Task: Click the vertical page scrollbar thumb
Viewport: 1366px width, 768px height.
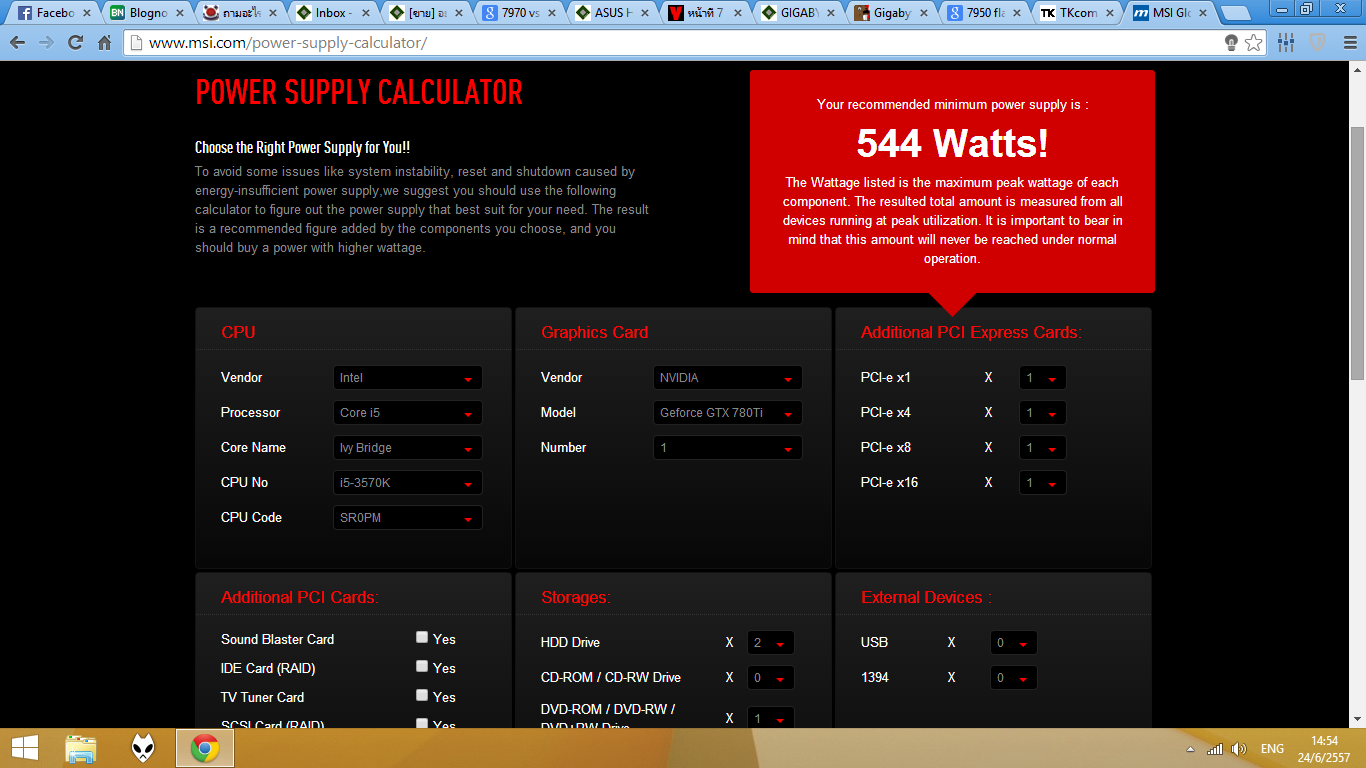Action: point(1357,252)
